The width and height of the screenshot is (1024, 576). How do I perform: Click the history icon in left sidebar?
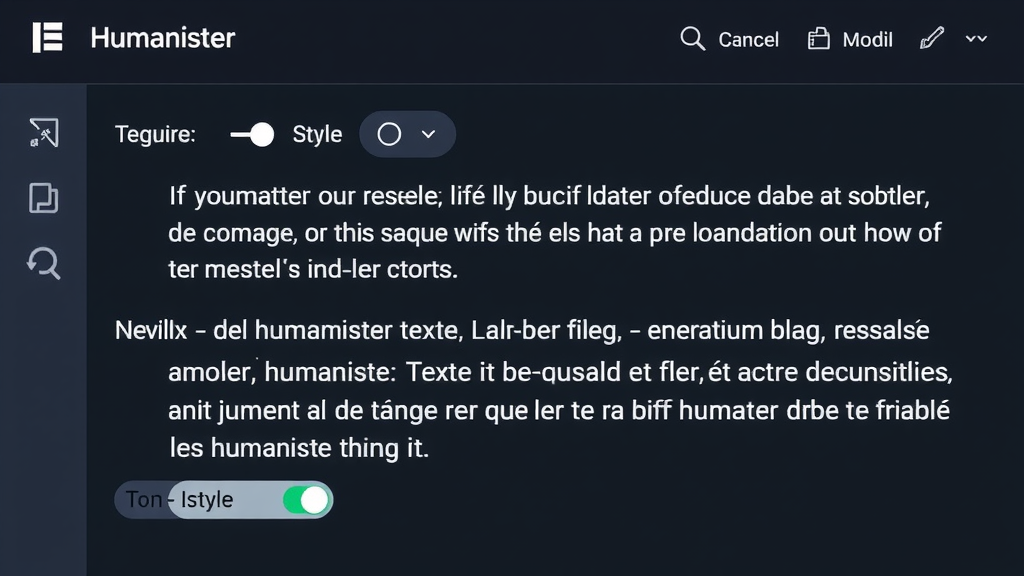pos(44,263)
